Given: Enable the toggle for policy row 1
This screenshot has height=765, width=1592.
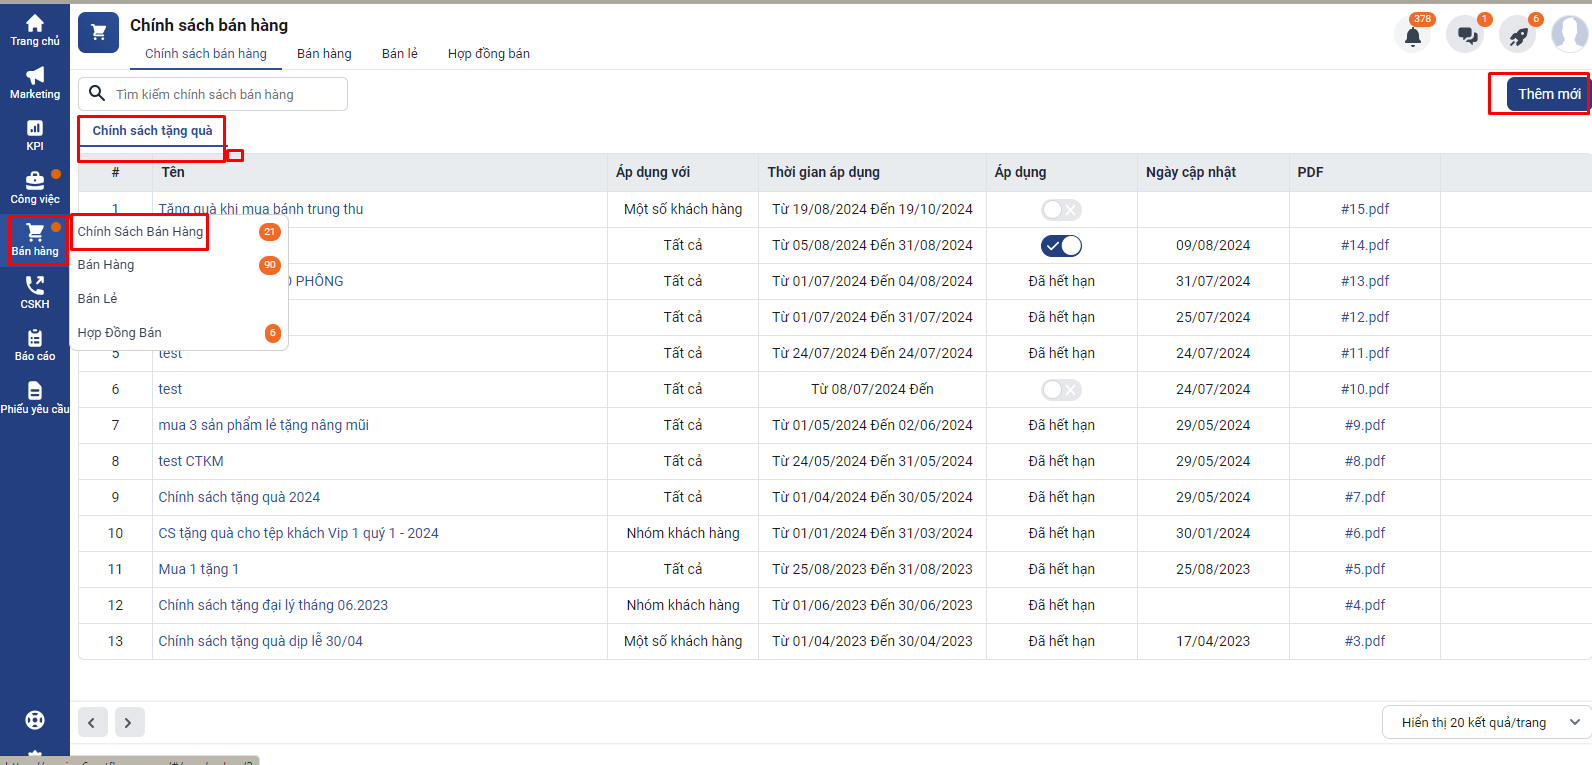Looking at the screenshot, I should 1061,210.
